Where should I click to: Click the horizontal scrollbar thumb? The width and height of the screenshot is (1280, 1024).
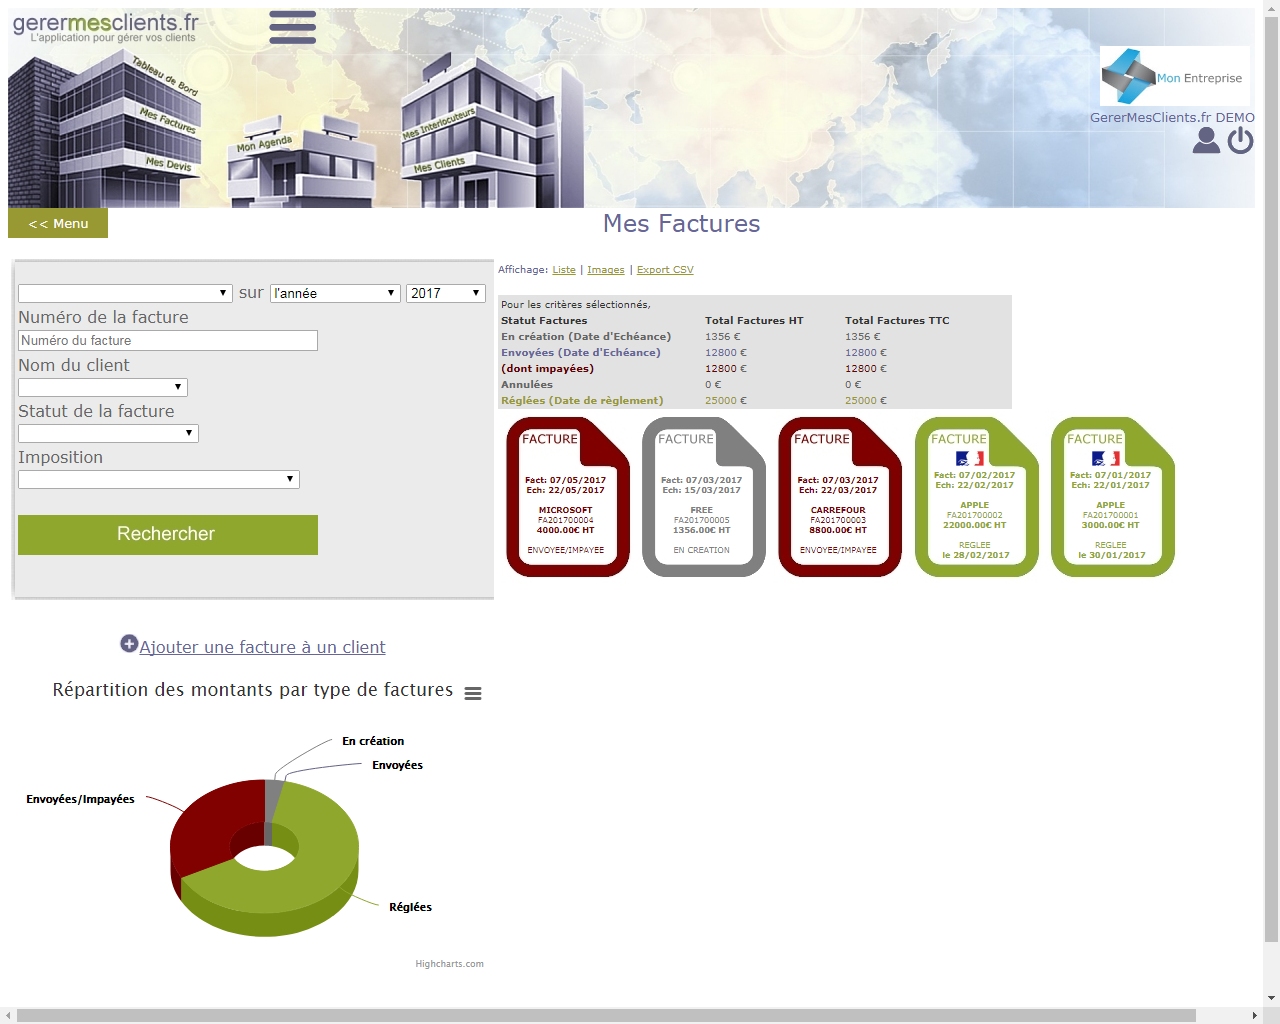pos(606,1015)
